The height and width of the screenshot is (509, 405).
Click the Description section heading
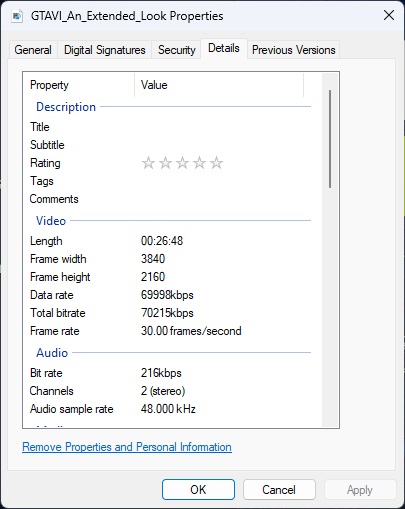66,107
